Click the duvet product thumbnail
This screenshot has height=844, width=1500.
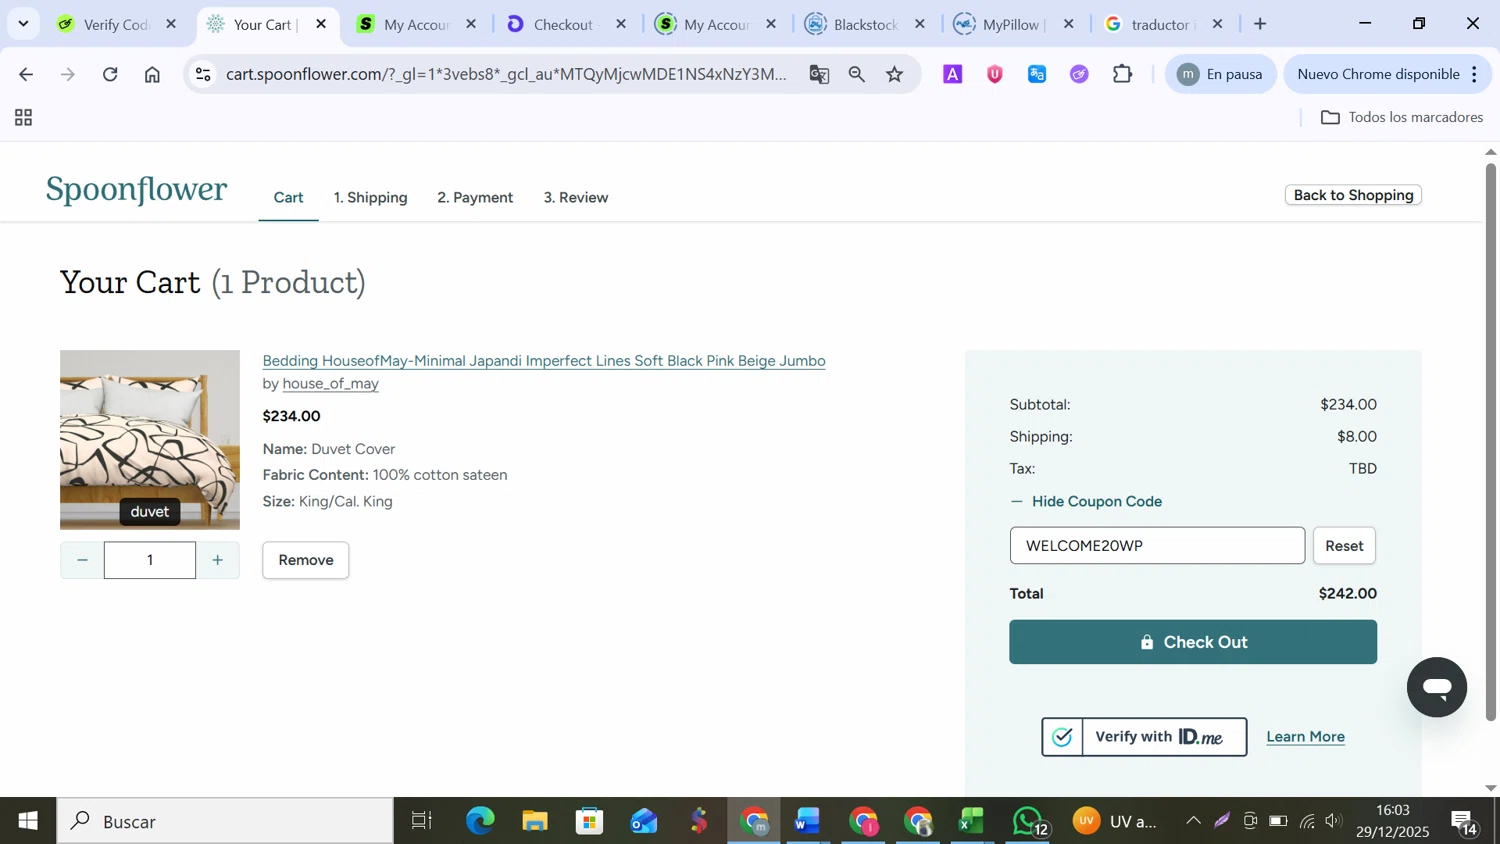150,440
